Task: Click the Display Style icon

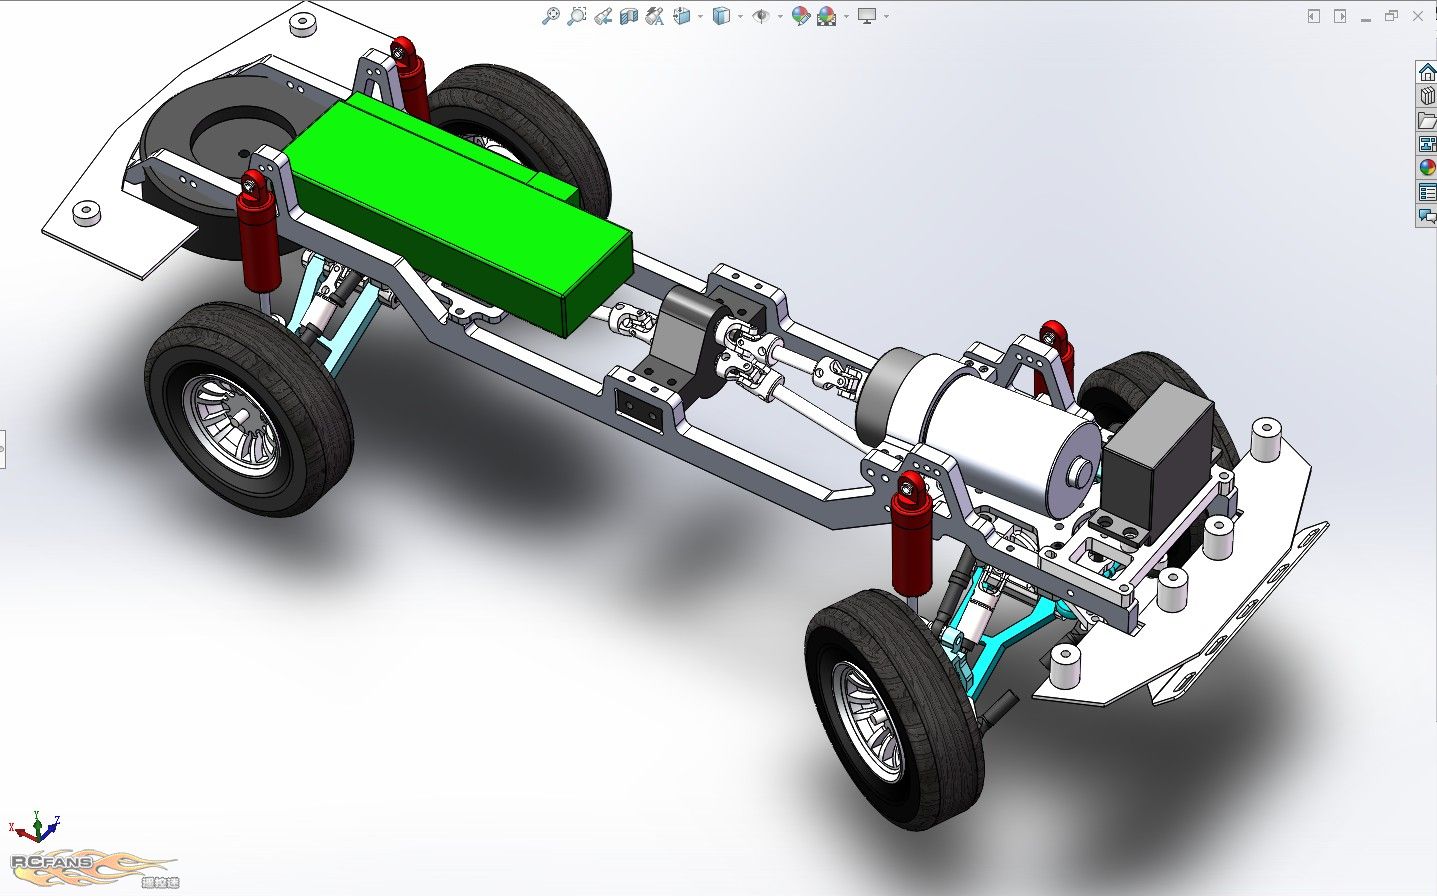Action: tap(721, 16)
